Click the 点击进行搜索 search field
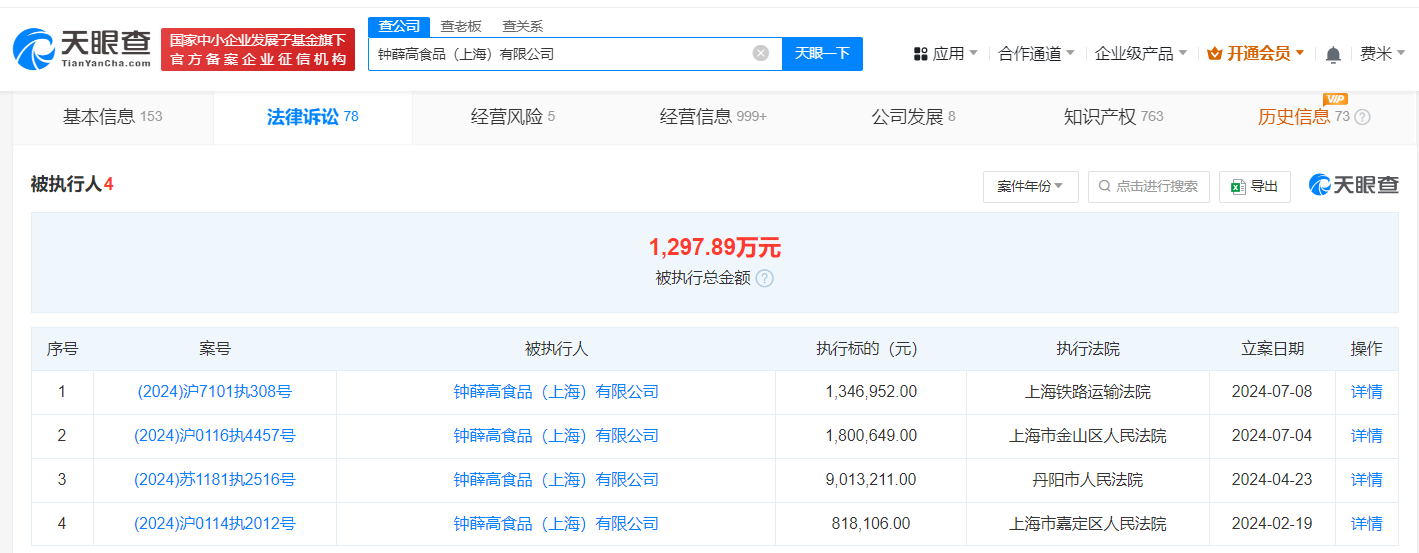This screenshot has width=1419, height=553. tap(1149, 186)
